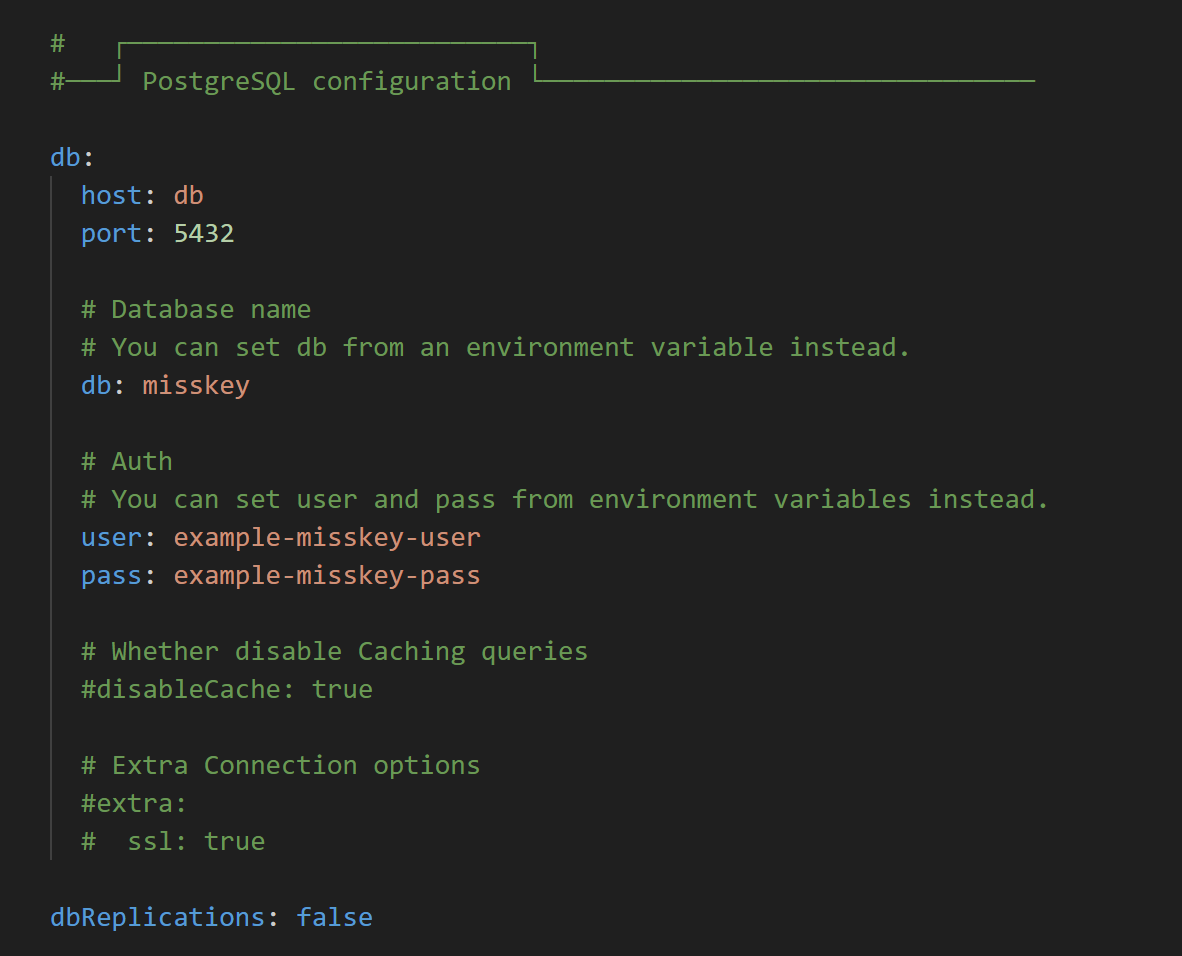Click the top-level "db:" key
The height and width of the screenshot is (956, 1182).
pos(64,157)
